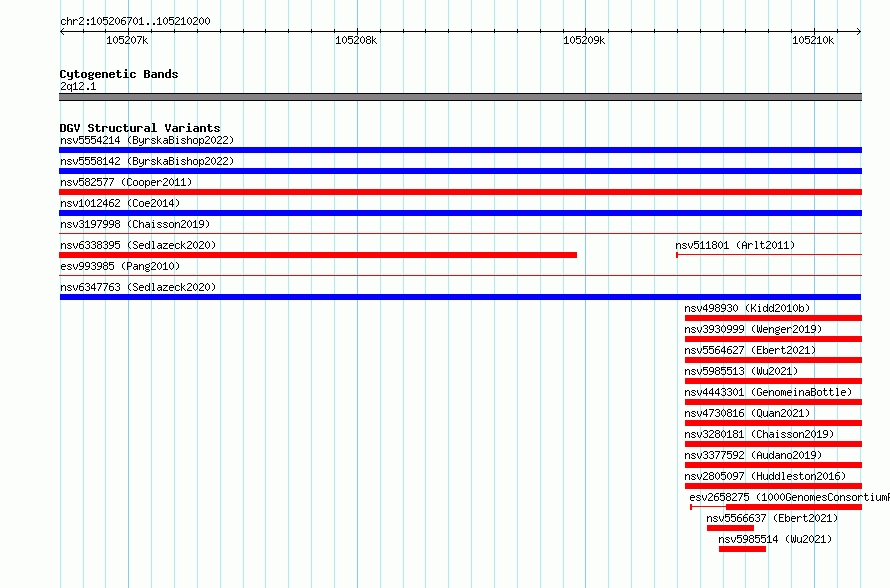Click the chr2:105206701..105210200 coordinates label
The width and height of the screenshot is (890, 588).
click(135, 21)
